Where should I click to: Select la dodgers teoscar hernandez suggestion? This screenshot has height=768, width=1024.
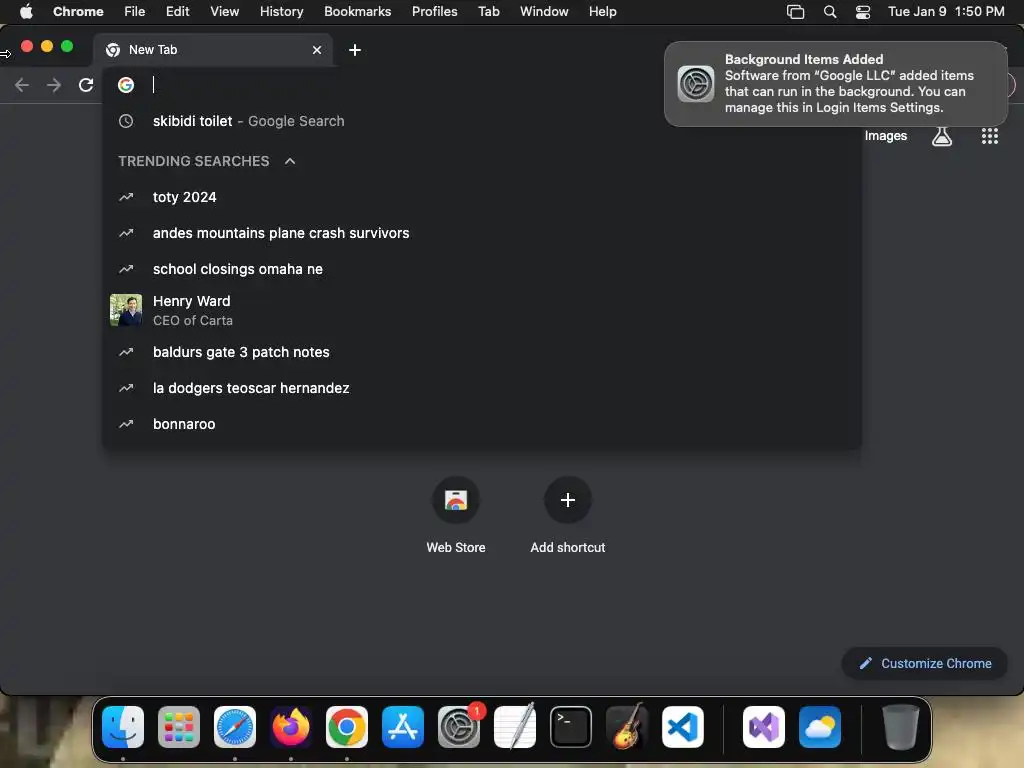482,388
